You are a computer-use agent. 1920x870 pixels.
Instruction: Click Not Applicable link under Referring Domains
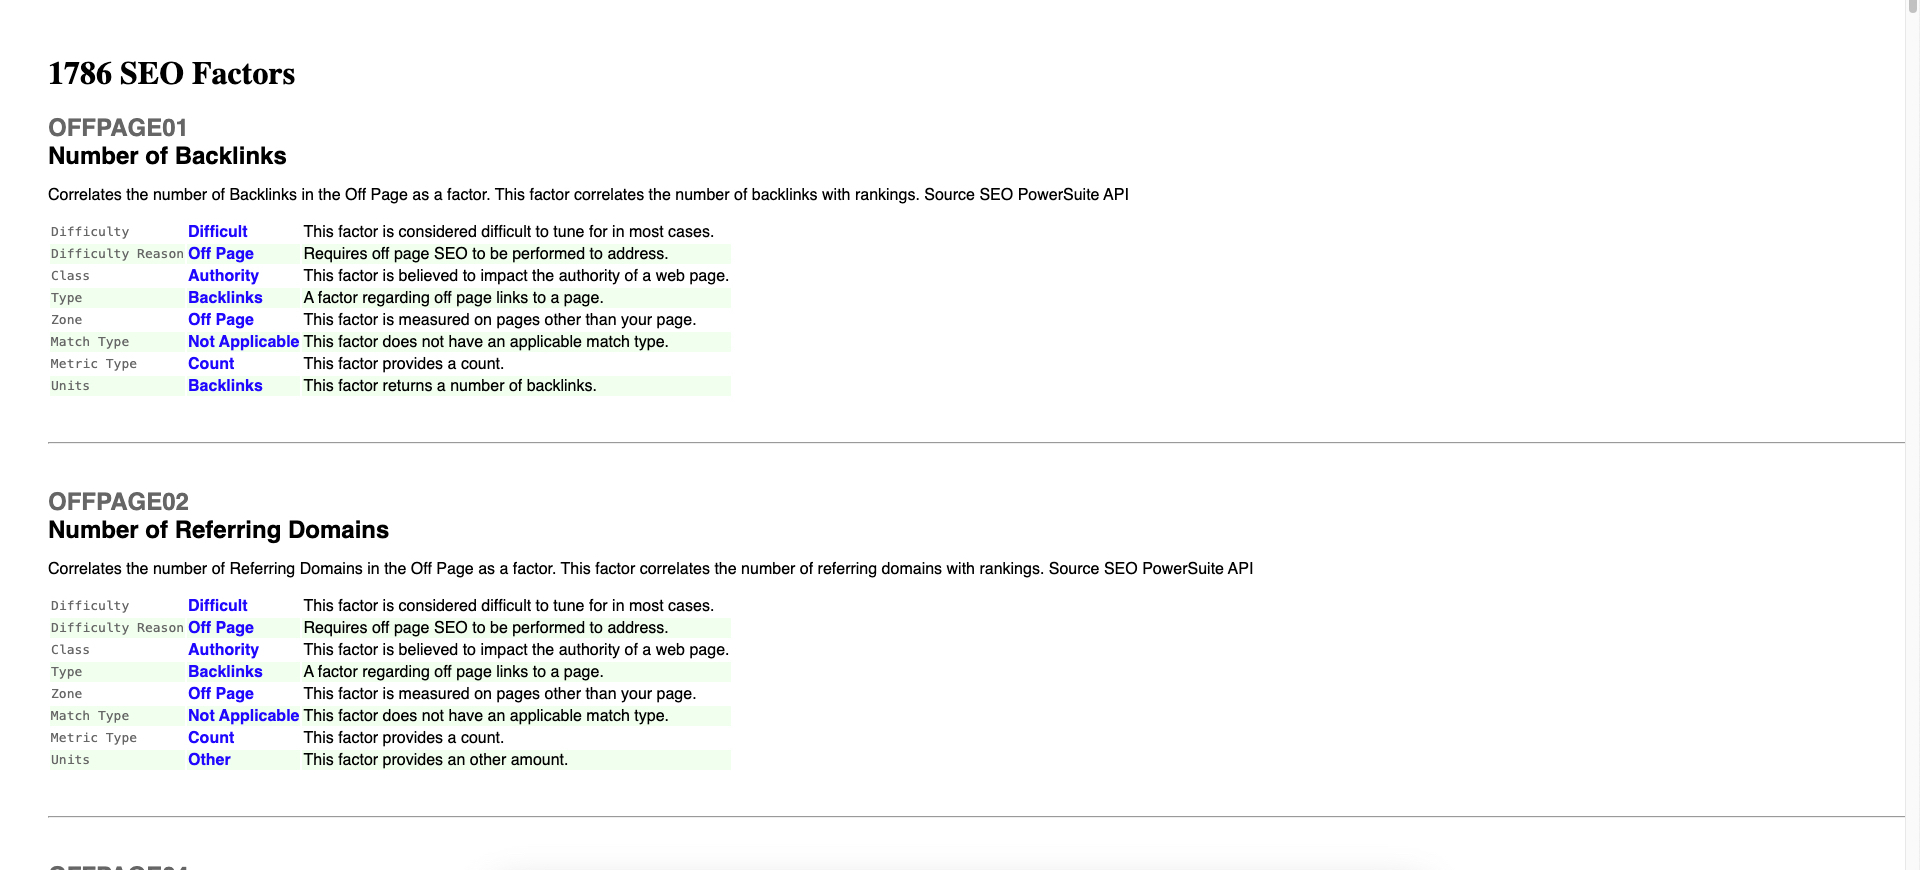coord(243,716)
